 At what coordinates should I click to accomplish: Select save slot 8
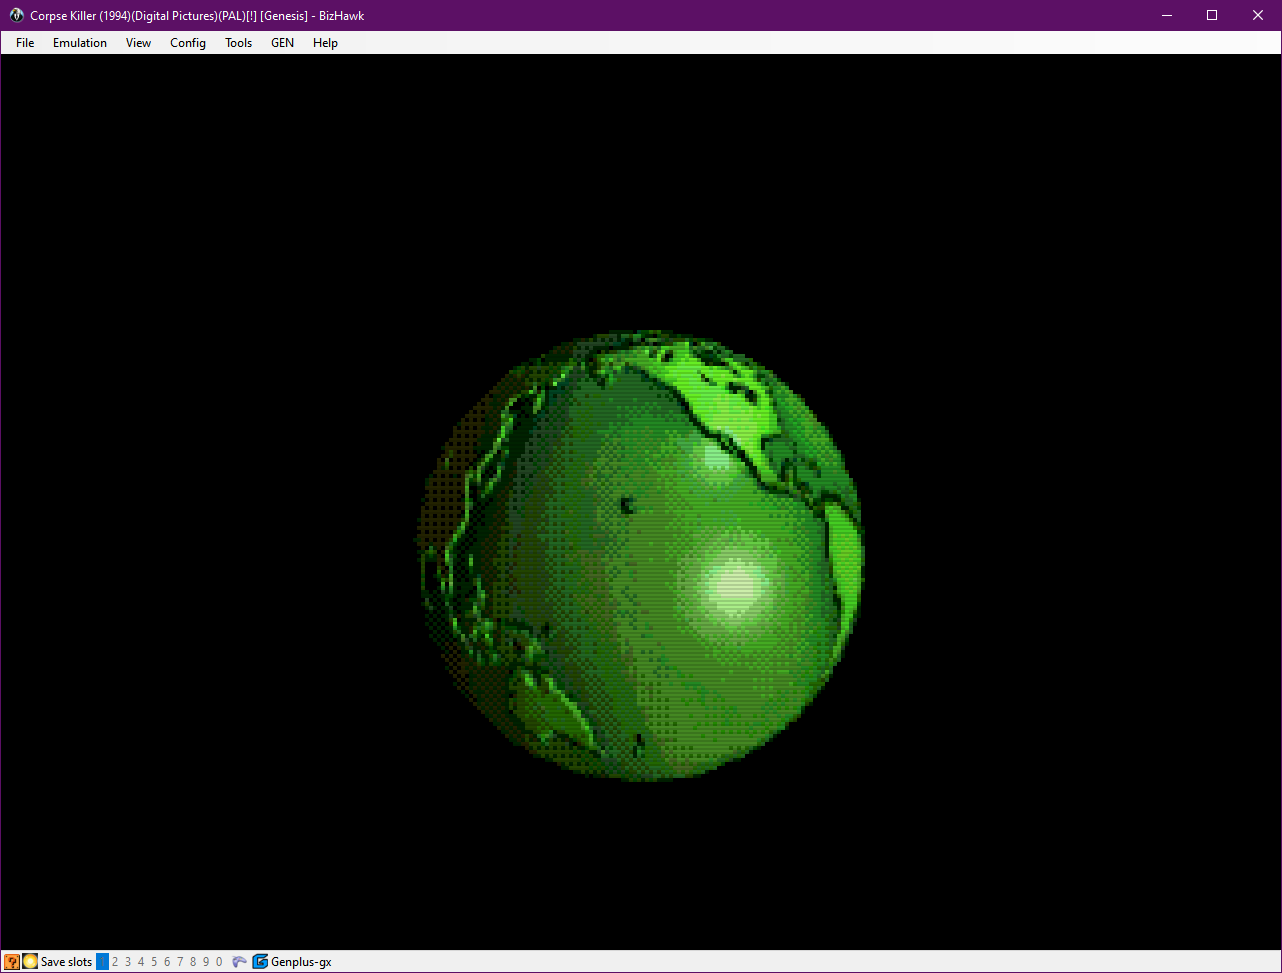tap(193, 962)
